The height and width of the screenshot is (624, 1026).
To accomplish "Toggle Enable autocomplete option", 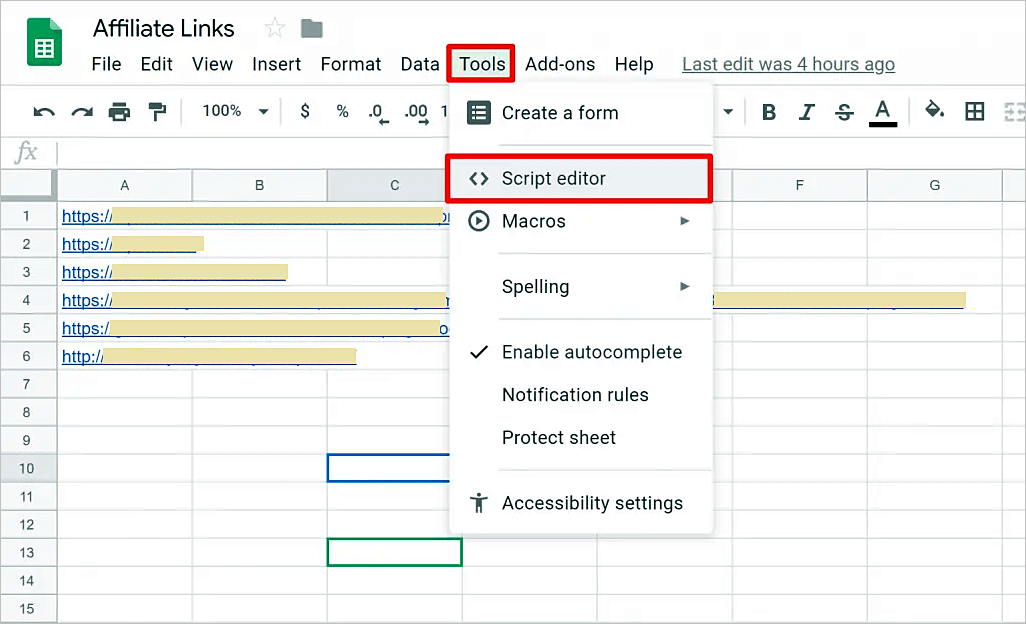I will point(591,352).
